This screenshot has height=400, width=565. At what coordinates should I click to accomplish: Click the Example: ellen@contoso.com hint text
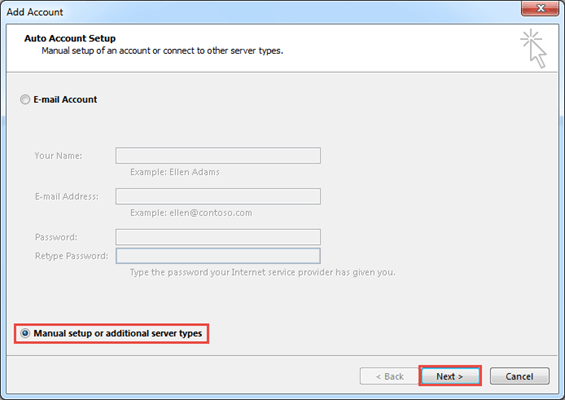pyautogui.click(x=191, y=213)
